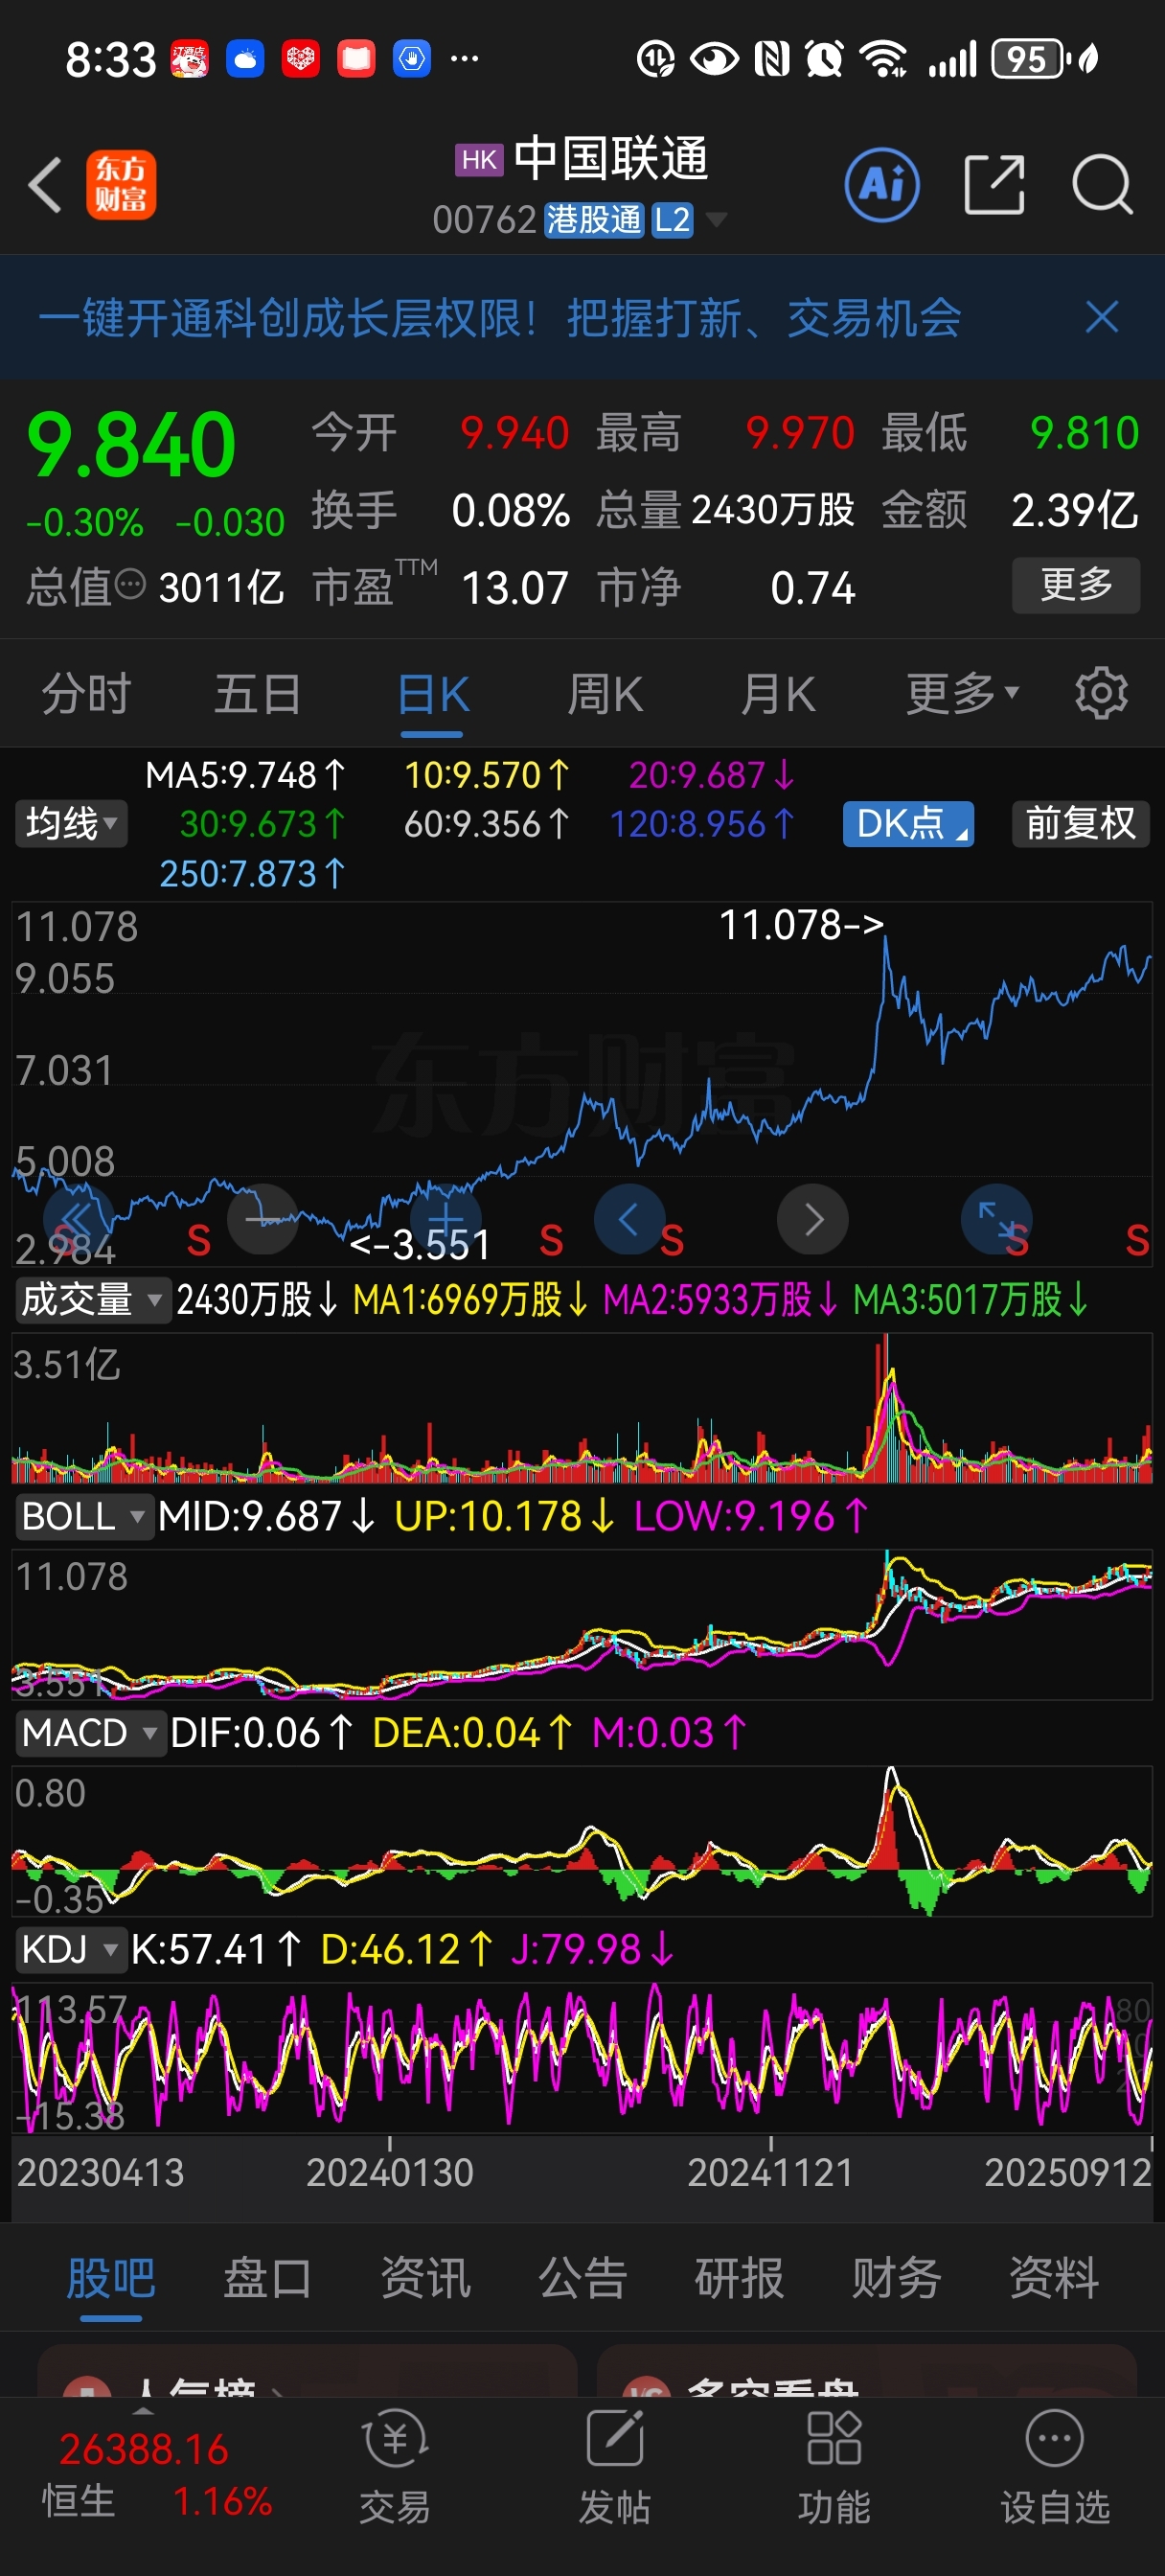
Task: Tap the 市盈 TTM value 13.07
Action: [515, 588]
